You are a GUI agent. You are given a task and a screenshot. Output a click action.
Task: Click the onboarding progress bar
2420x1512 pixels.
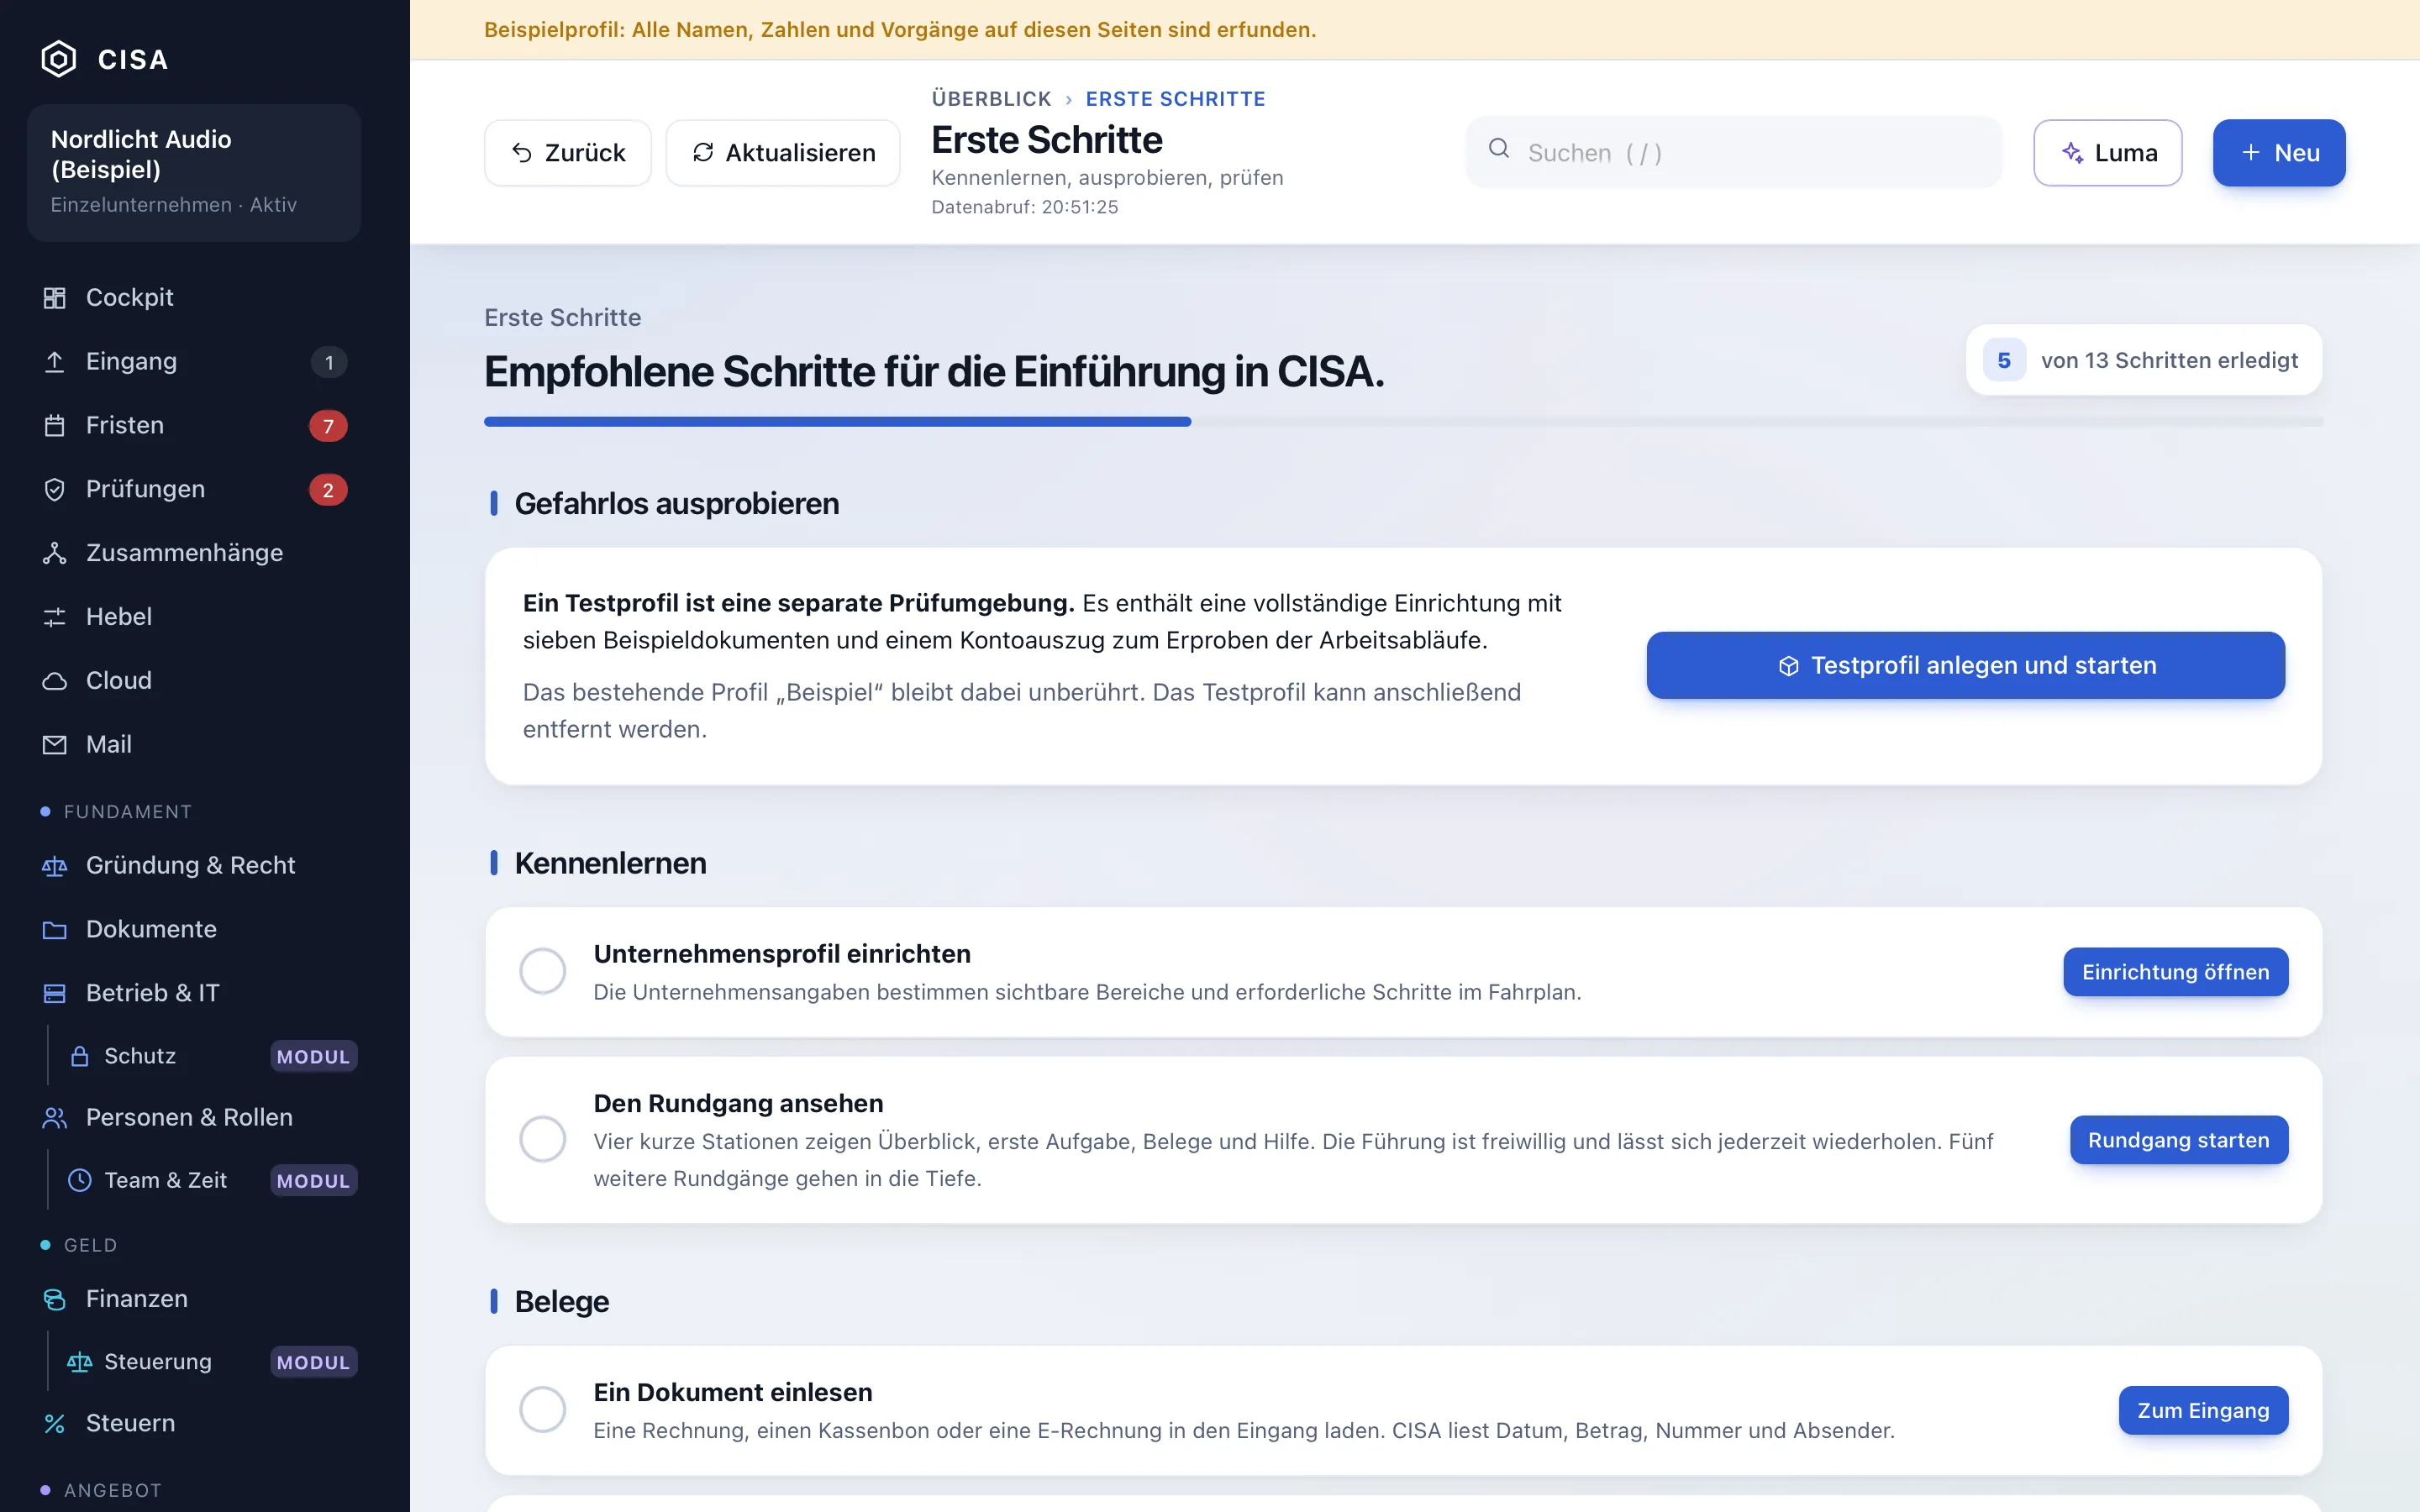pos(1404,422)
